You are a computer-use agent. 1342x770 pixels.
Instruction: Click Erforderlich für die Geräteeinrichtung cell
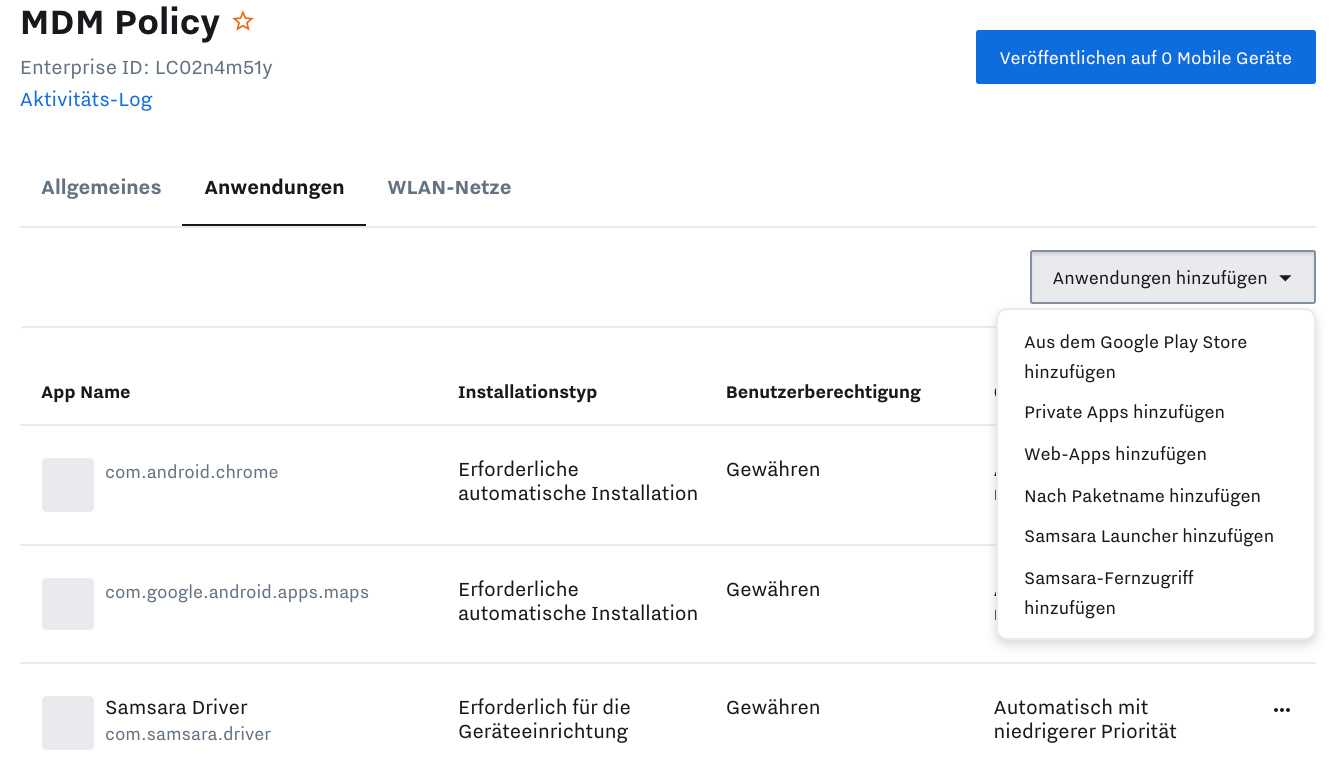pyautogui.click(x=544, y=719)
